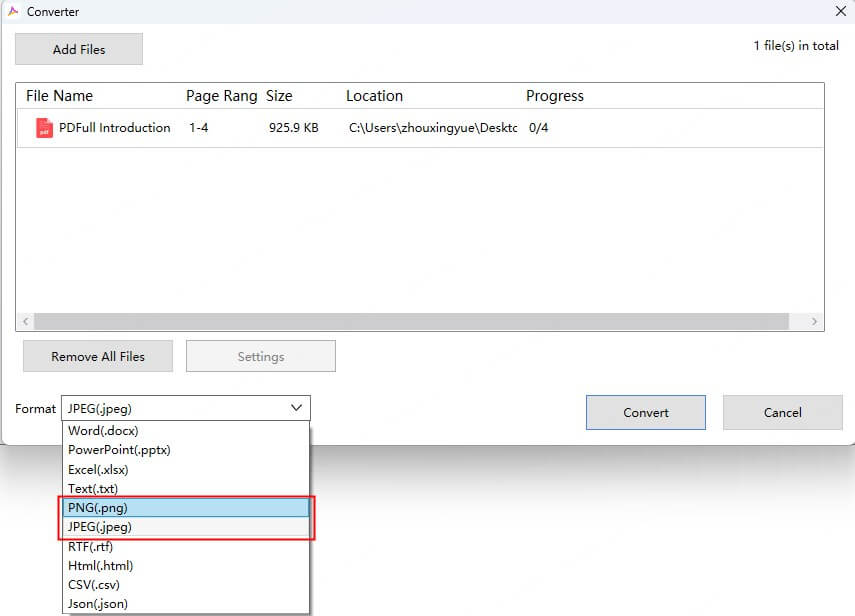Open the Settings dialog
This screenshot has width=855, height=616.
click(x=260, y=356)
